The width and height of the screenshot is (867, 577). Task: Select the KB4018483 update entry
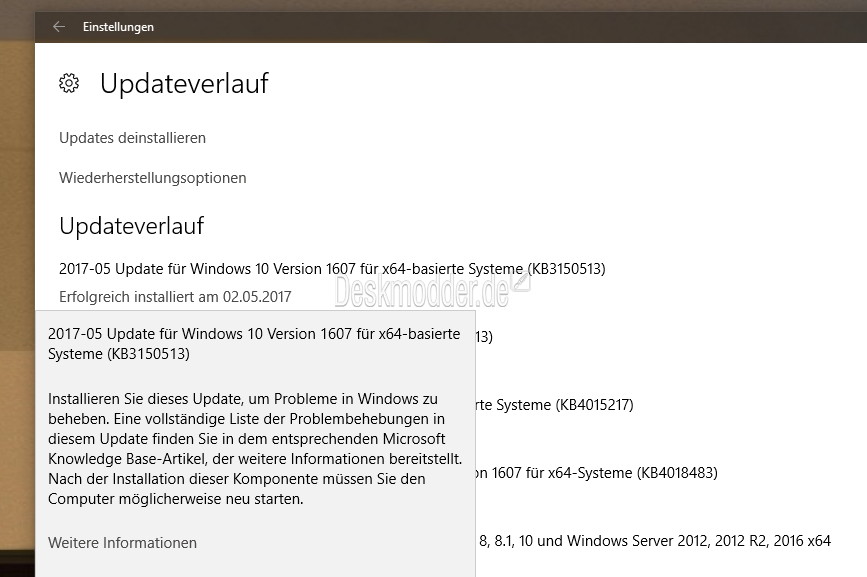click(597, 473)
